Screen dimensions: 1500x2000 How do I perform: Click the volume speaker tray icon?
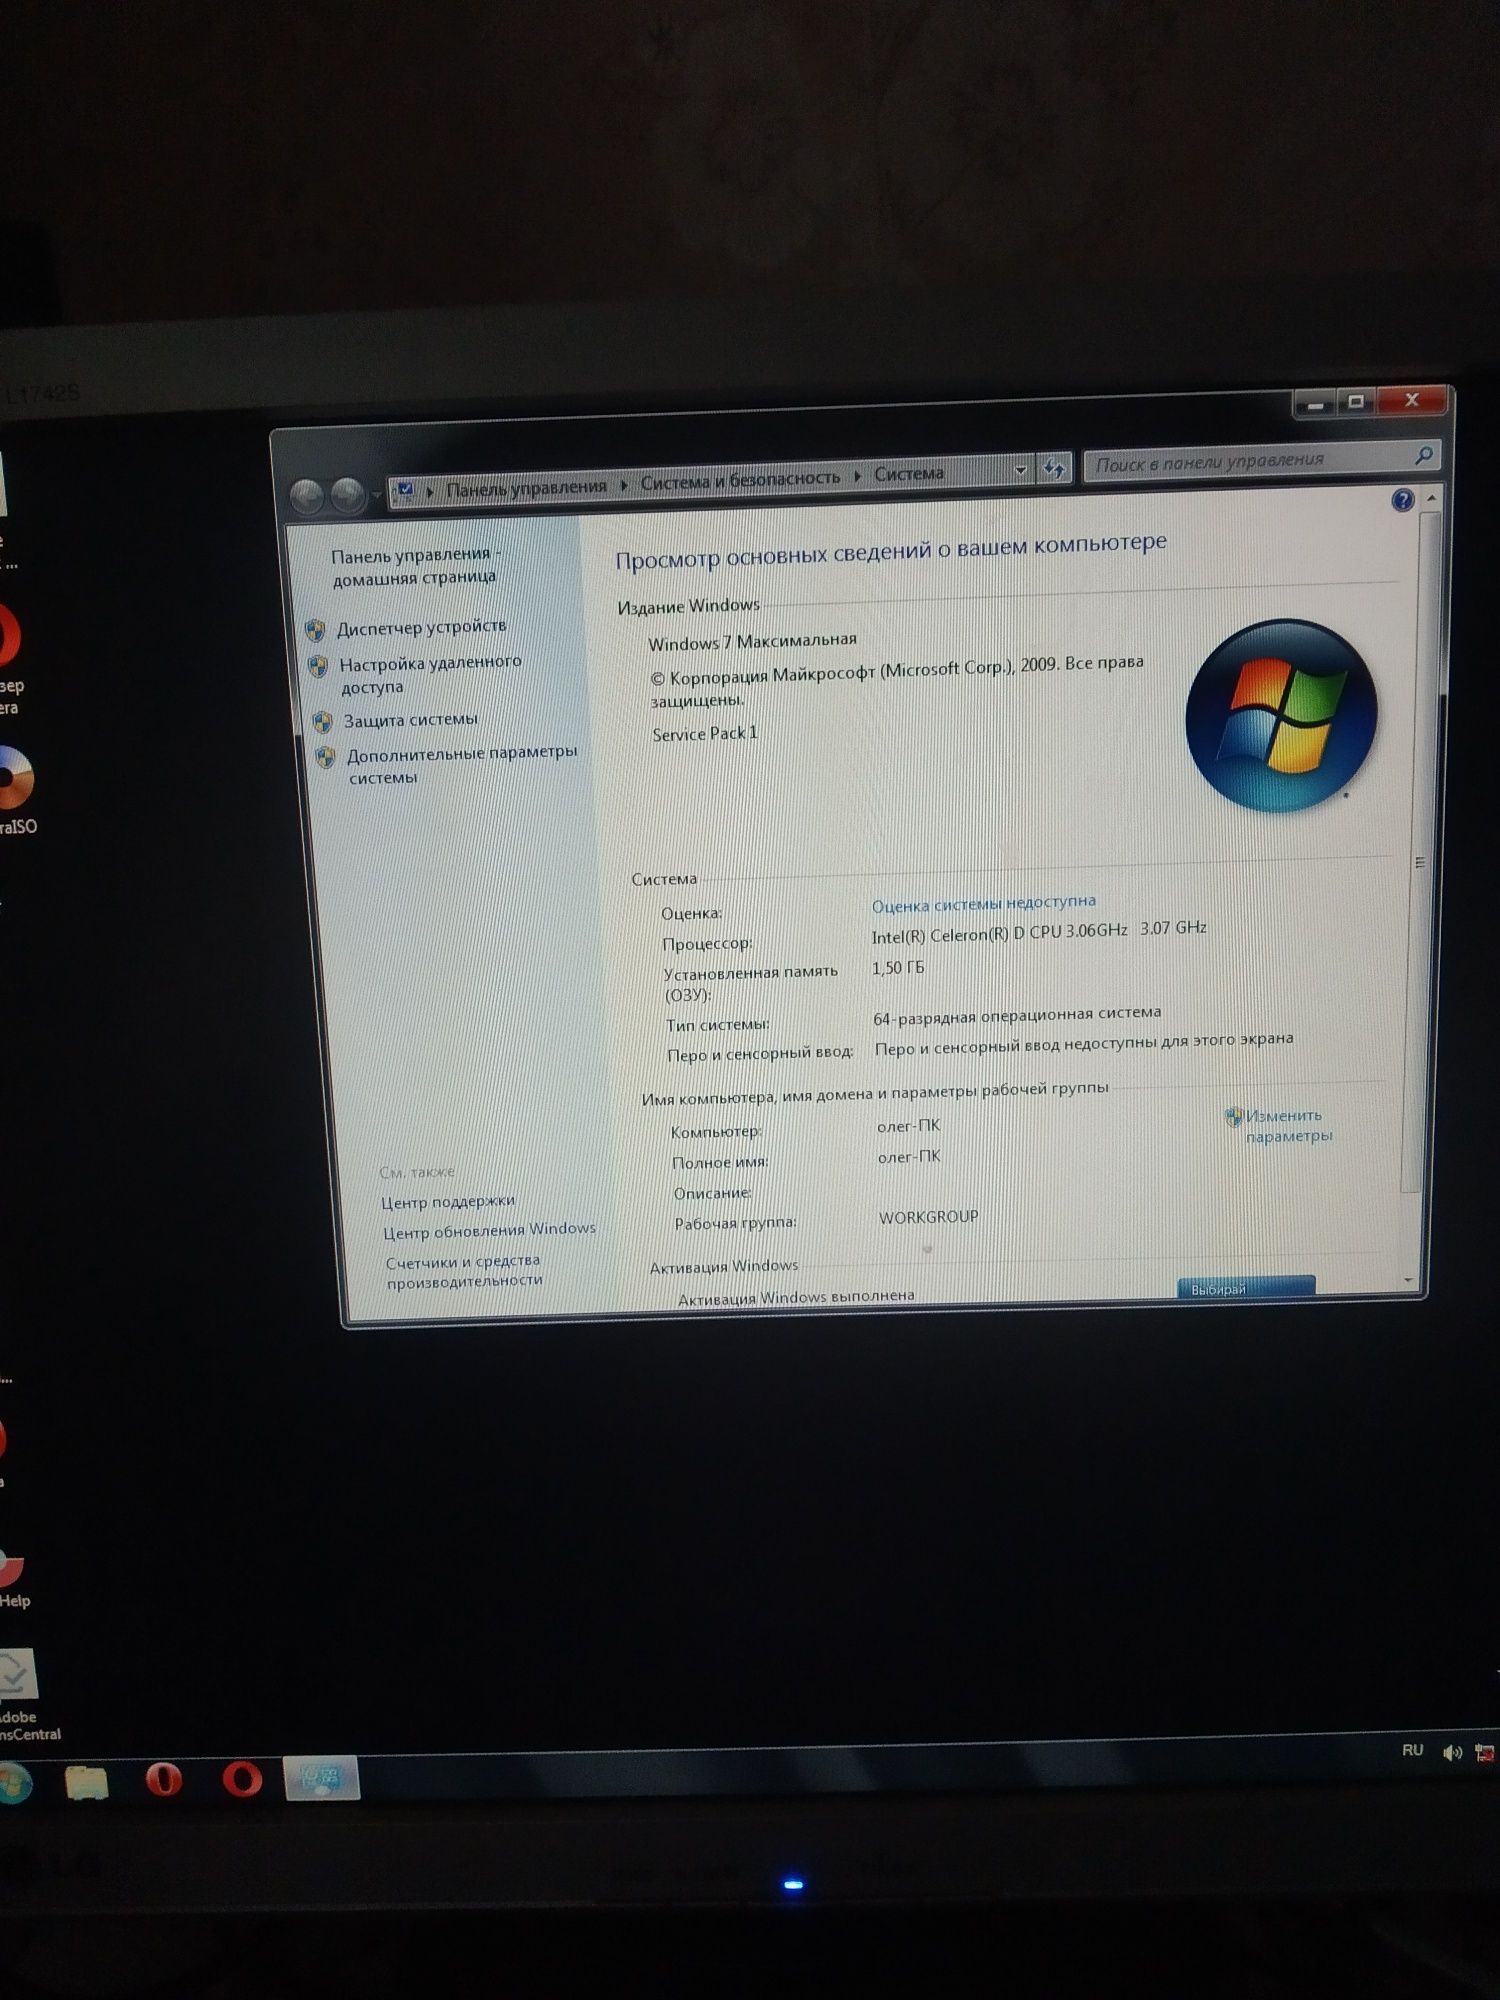click(x=1452, y=1752)
